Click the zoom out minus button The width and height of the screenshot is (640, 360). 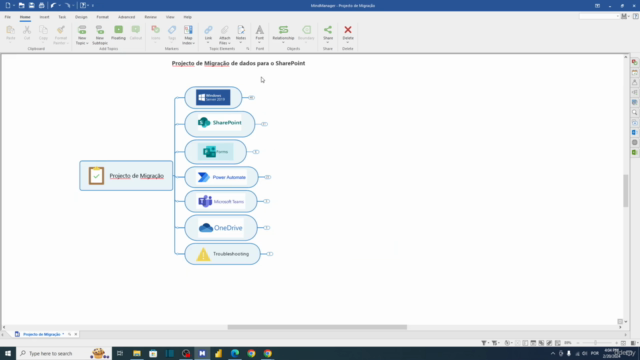click(578, 343)
